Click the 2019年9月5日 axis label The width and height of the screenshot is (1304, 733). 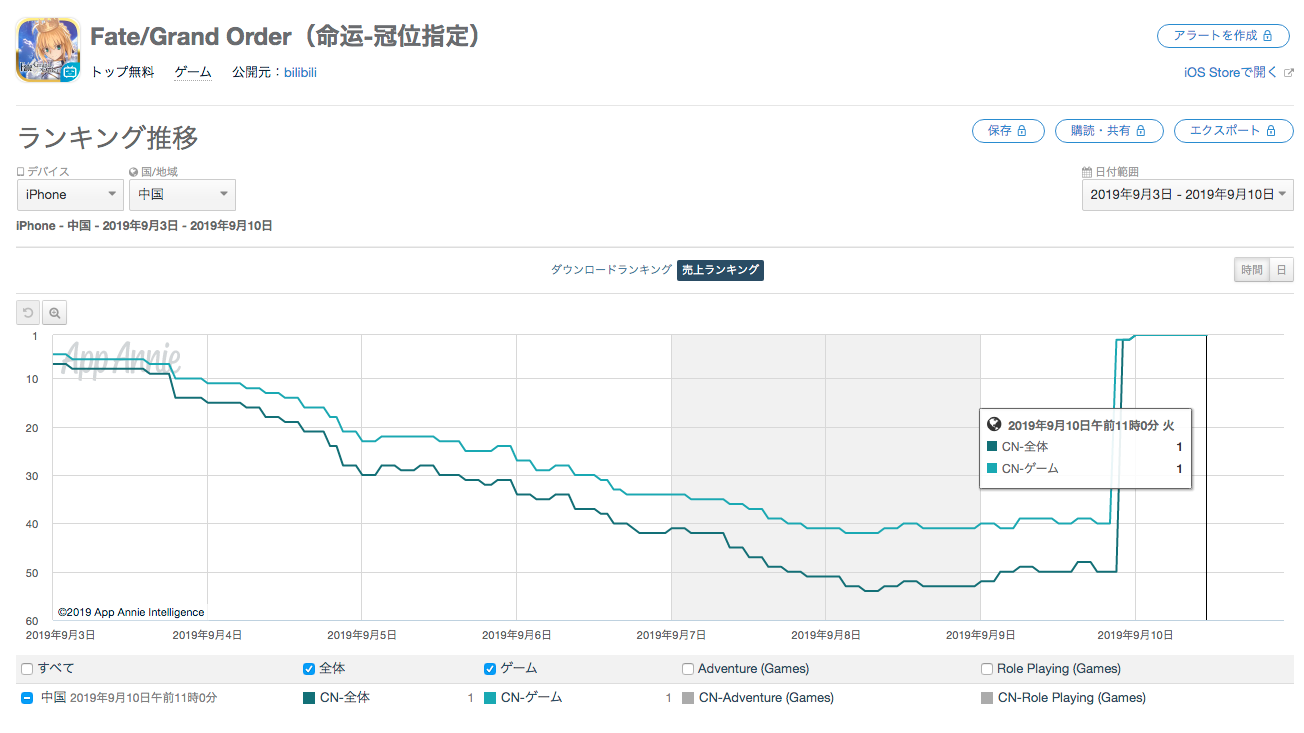(x=362, y=634)
